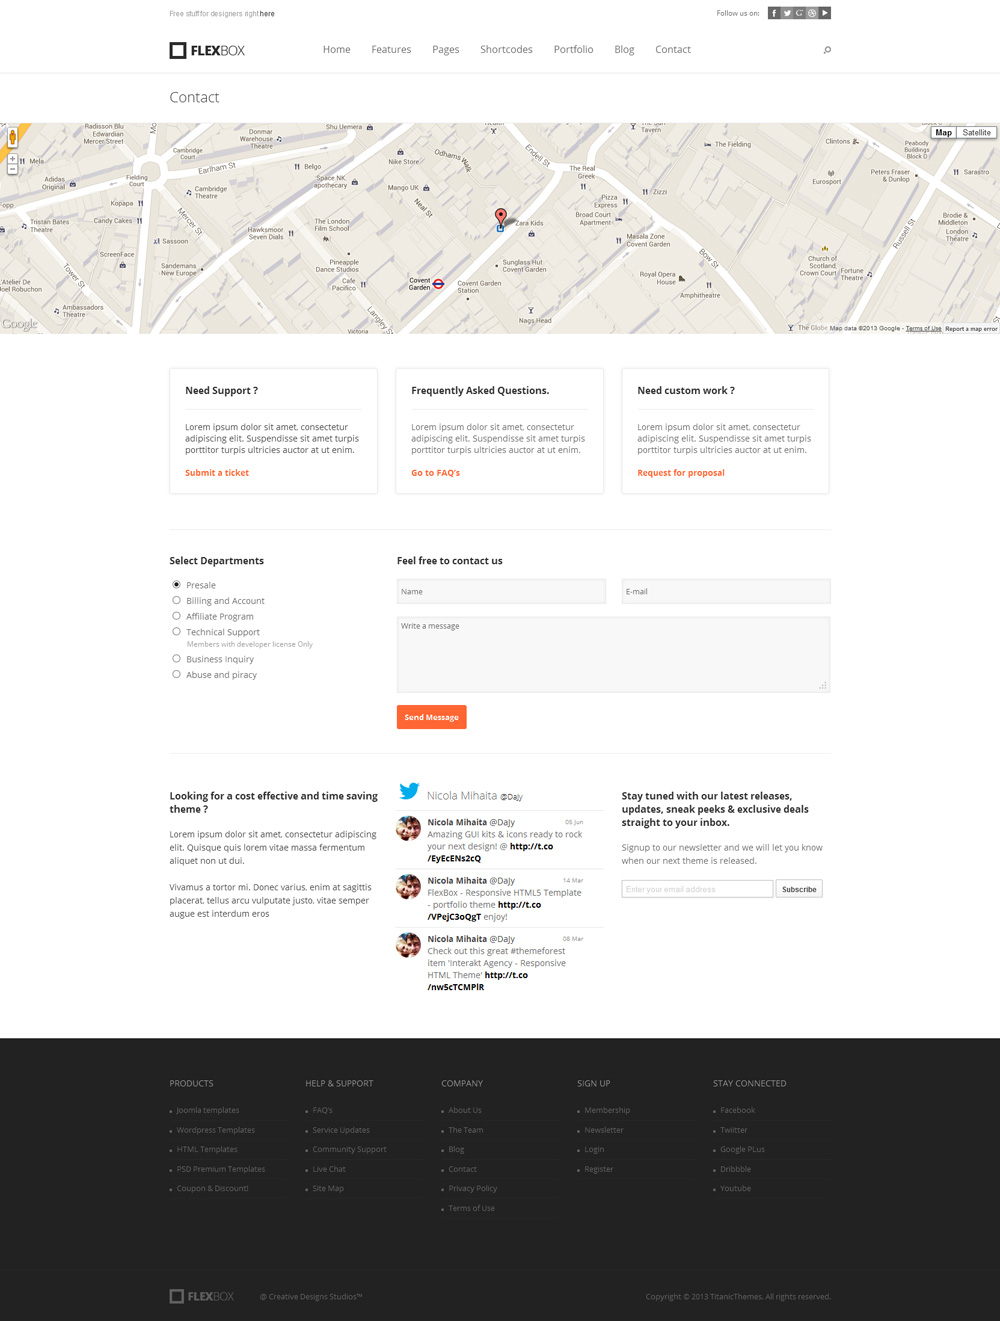Click the newsletter email address field
This screenshot has width=1000, height=1321.
tap(696, 888)
